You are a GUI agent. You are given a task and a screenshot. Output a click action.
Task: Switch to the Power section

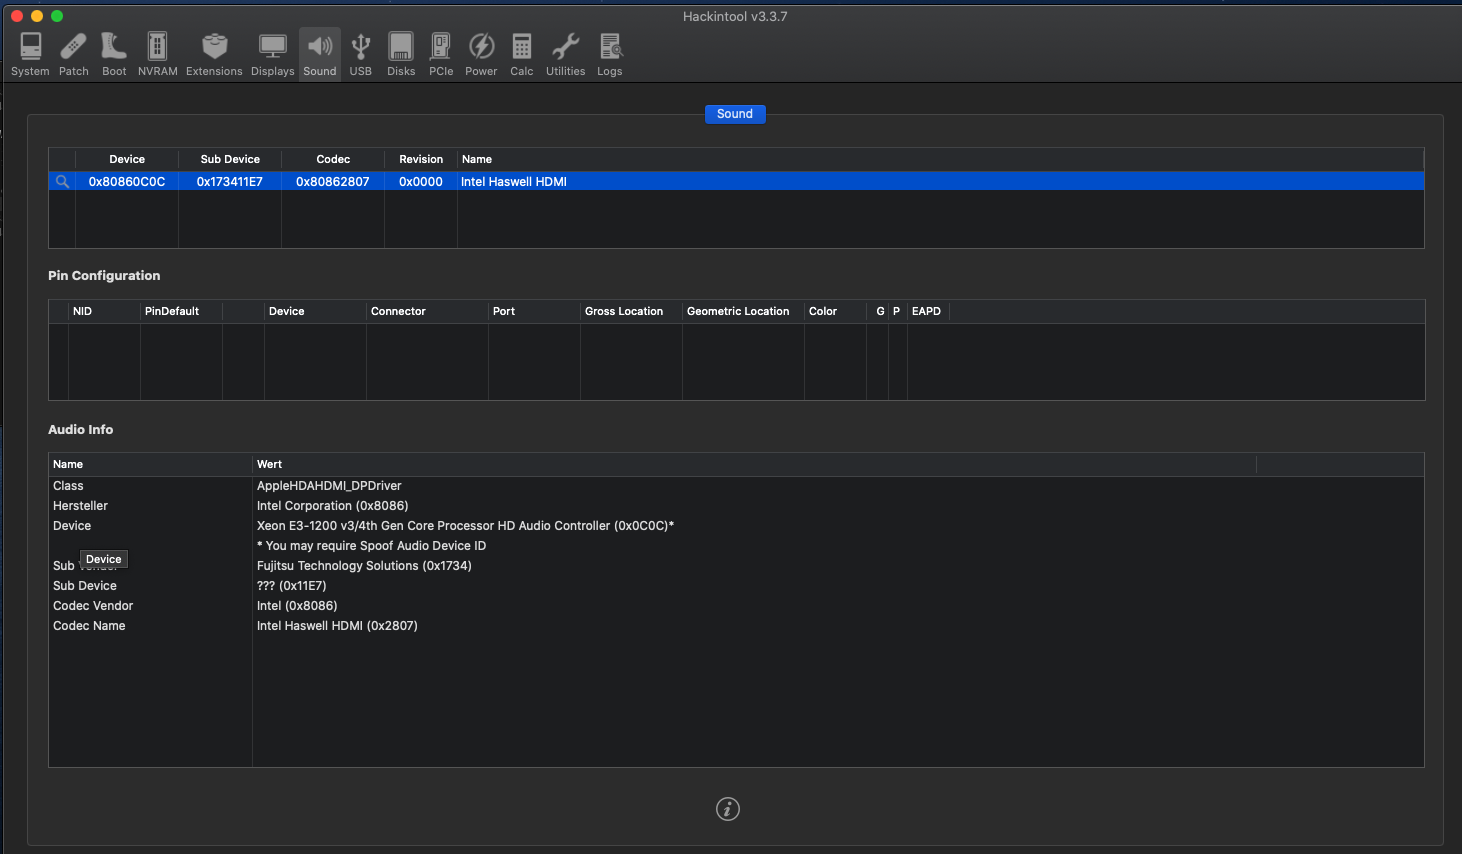coord(481,54)
